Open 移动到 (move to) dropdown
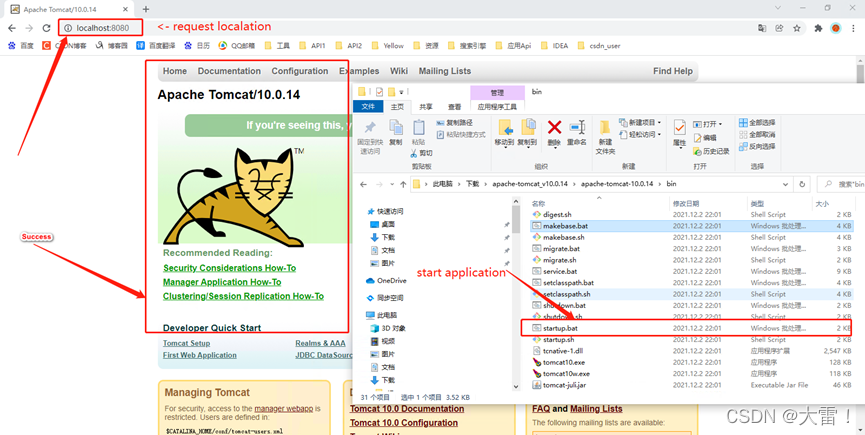The width and height of the screenshot is (865, 435). click(x=504, y=134)
